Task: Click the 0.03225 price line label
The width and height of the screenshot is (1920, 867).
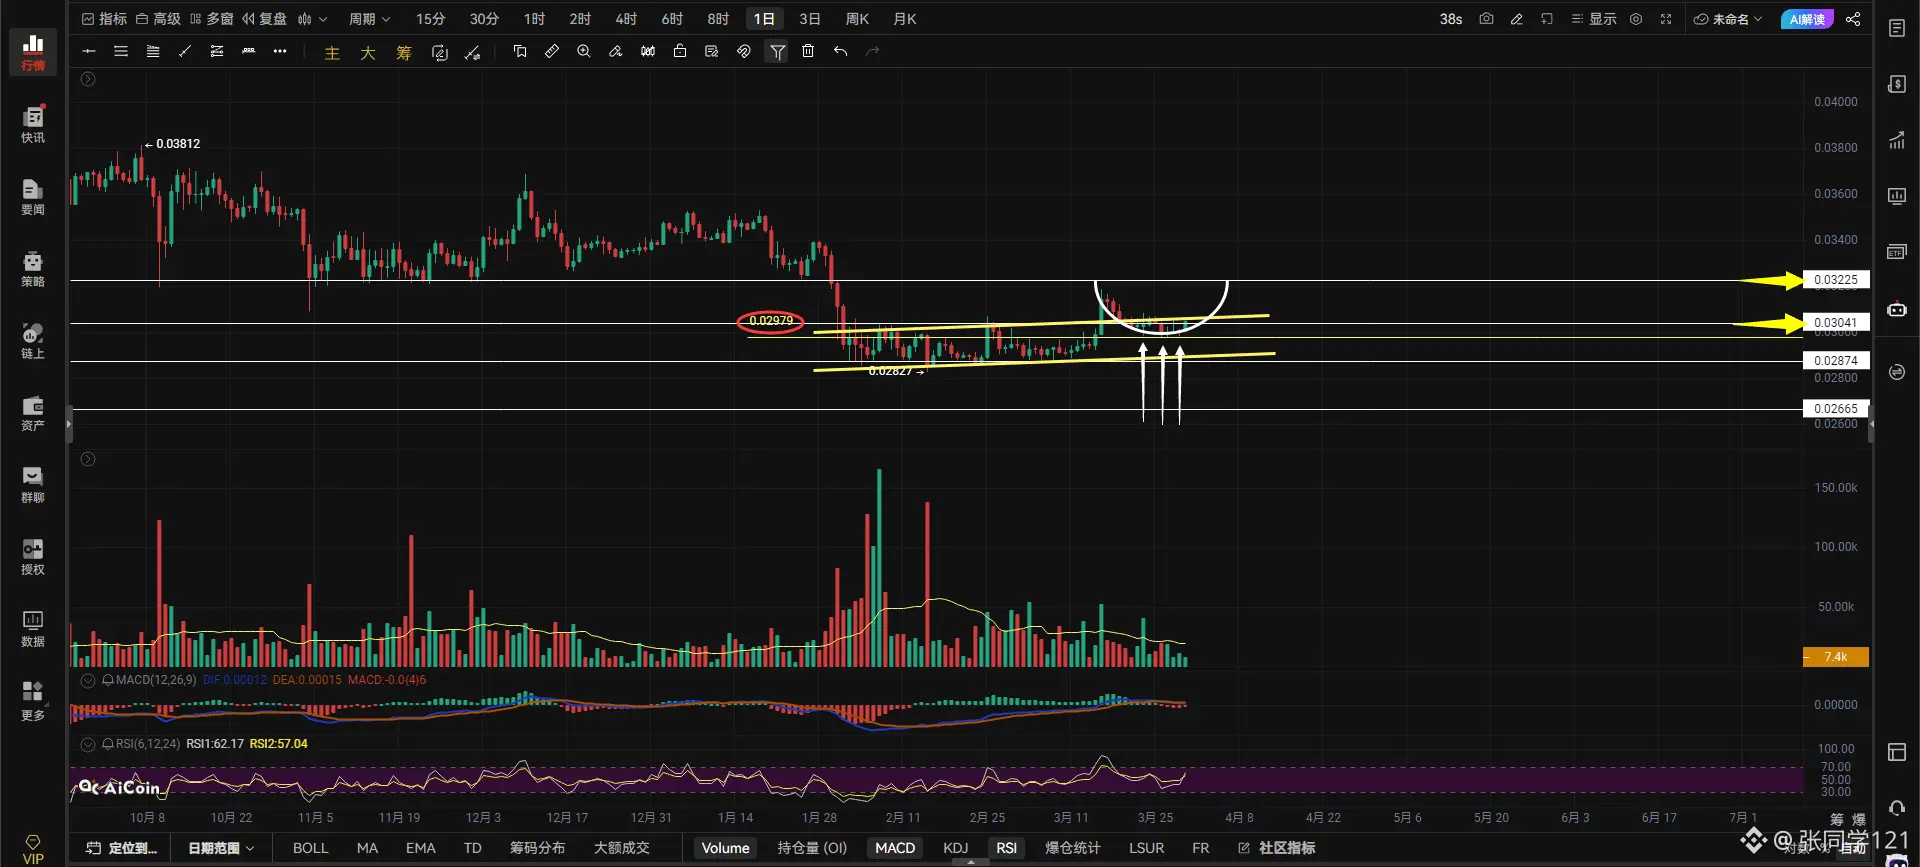Action: click(x=1836, y=280)
